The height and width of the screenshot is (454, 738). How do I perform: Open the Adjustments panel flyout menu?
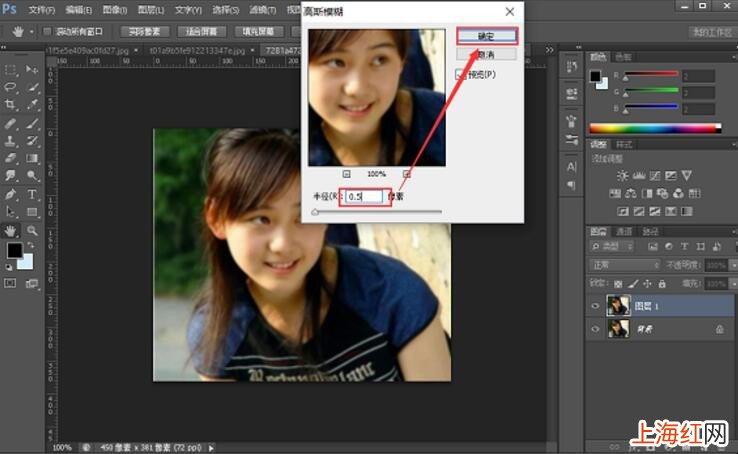click(x=734, y=144)
